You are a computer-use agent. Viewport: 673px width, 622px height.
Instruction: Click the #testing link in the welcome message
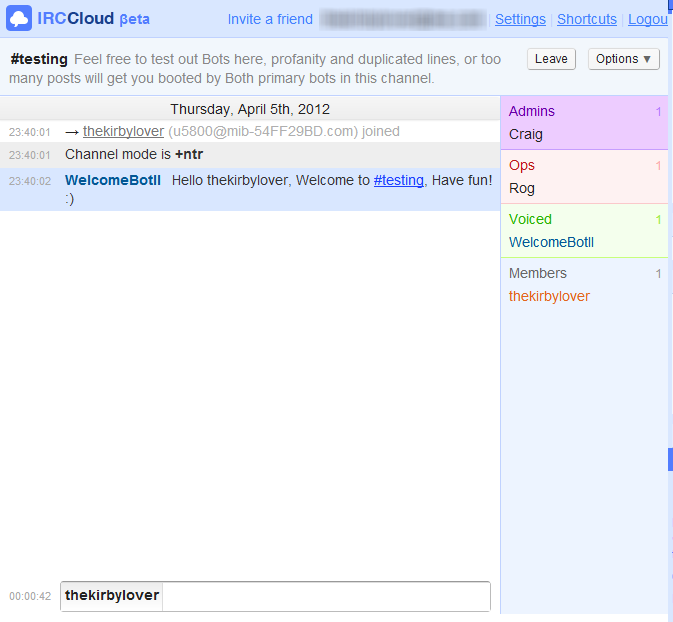coord(398,180)
